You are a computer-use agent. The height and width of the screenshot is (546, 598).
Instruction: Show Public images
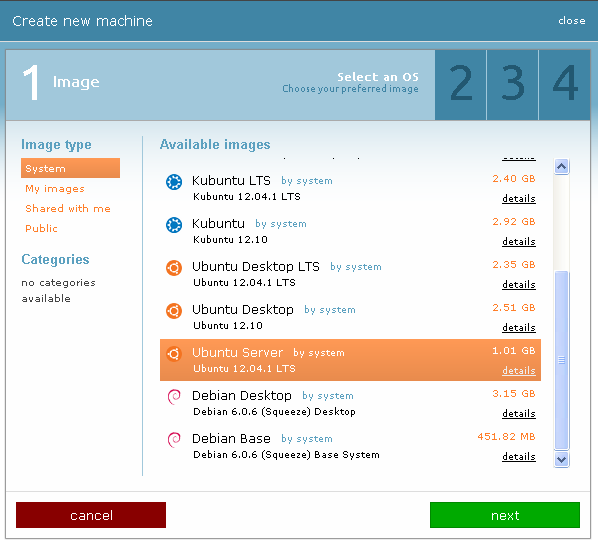[x=41, y=228]
